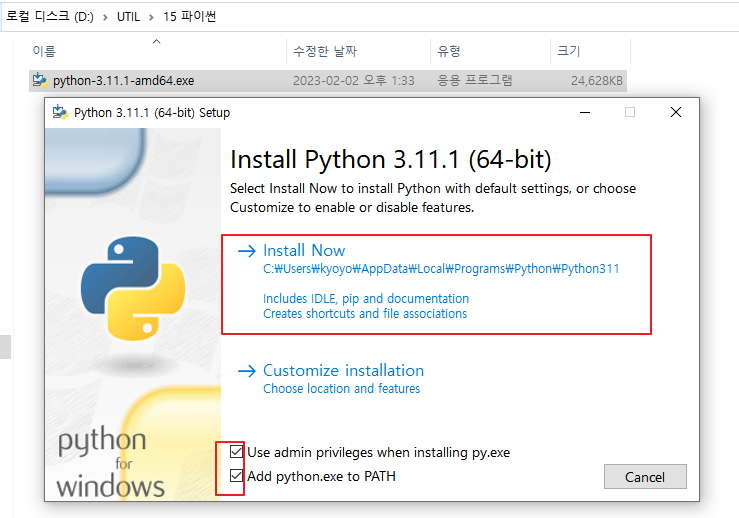The image size is (739, 518).
Task: Click the Install Now arrow icon
Action: [x=247, y=251]
